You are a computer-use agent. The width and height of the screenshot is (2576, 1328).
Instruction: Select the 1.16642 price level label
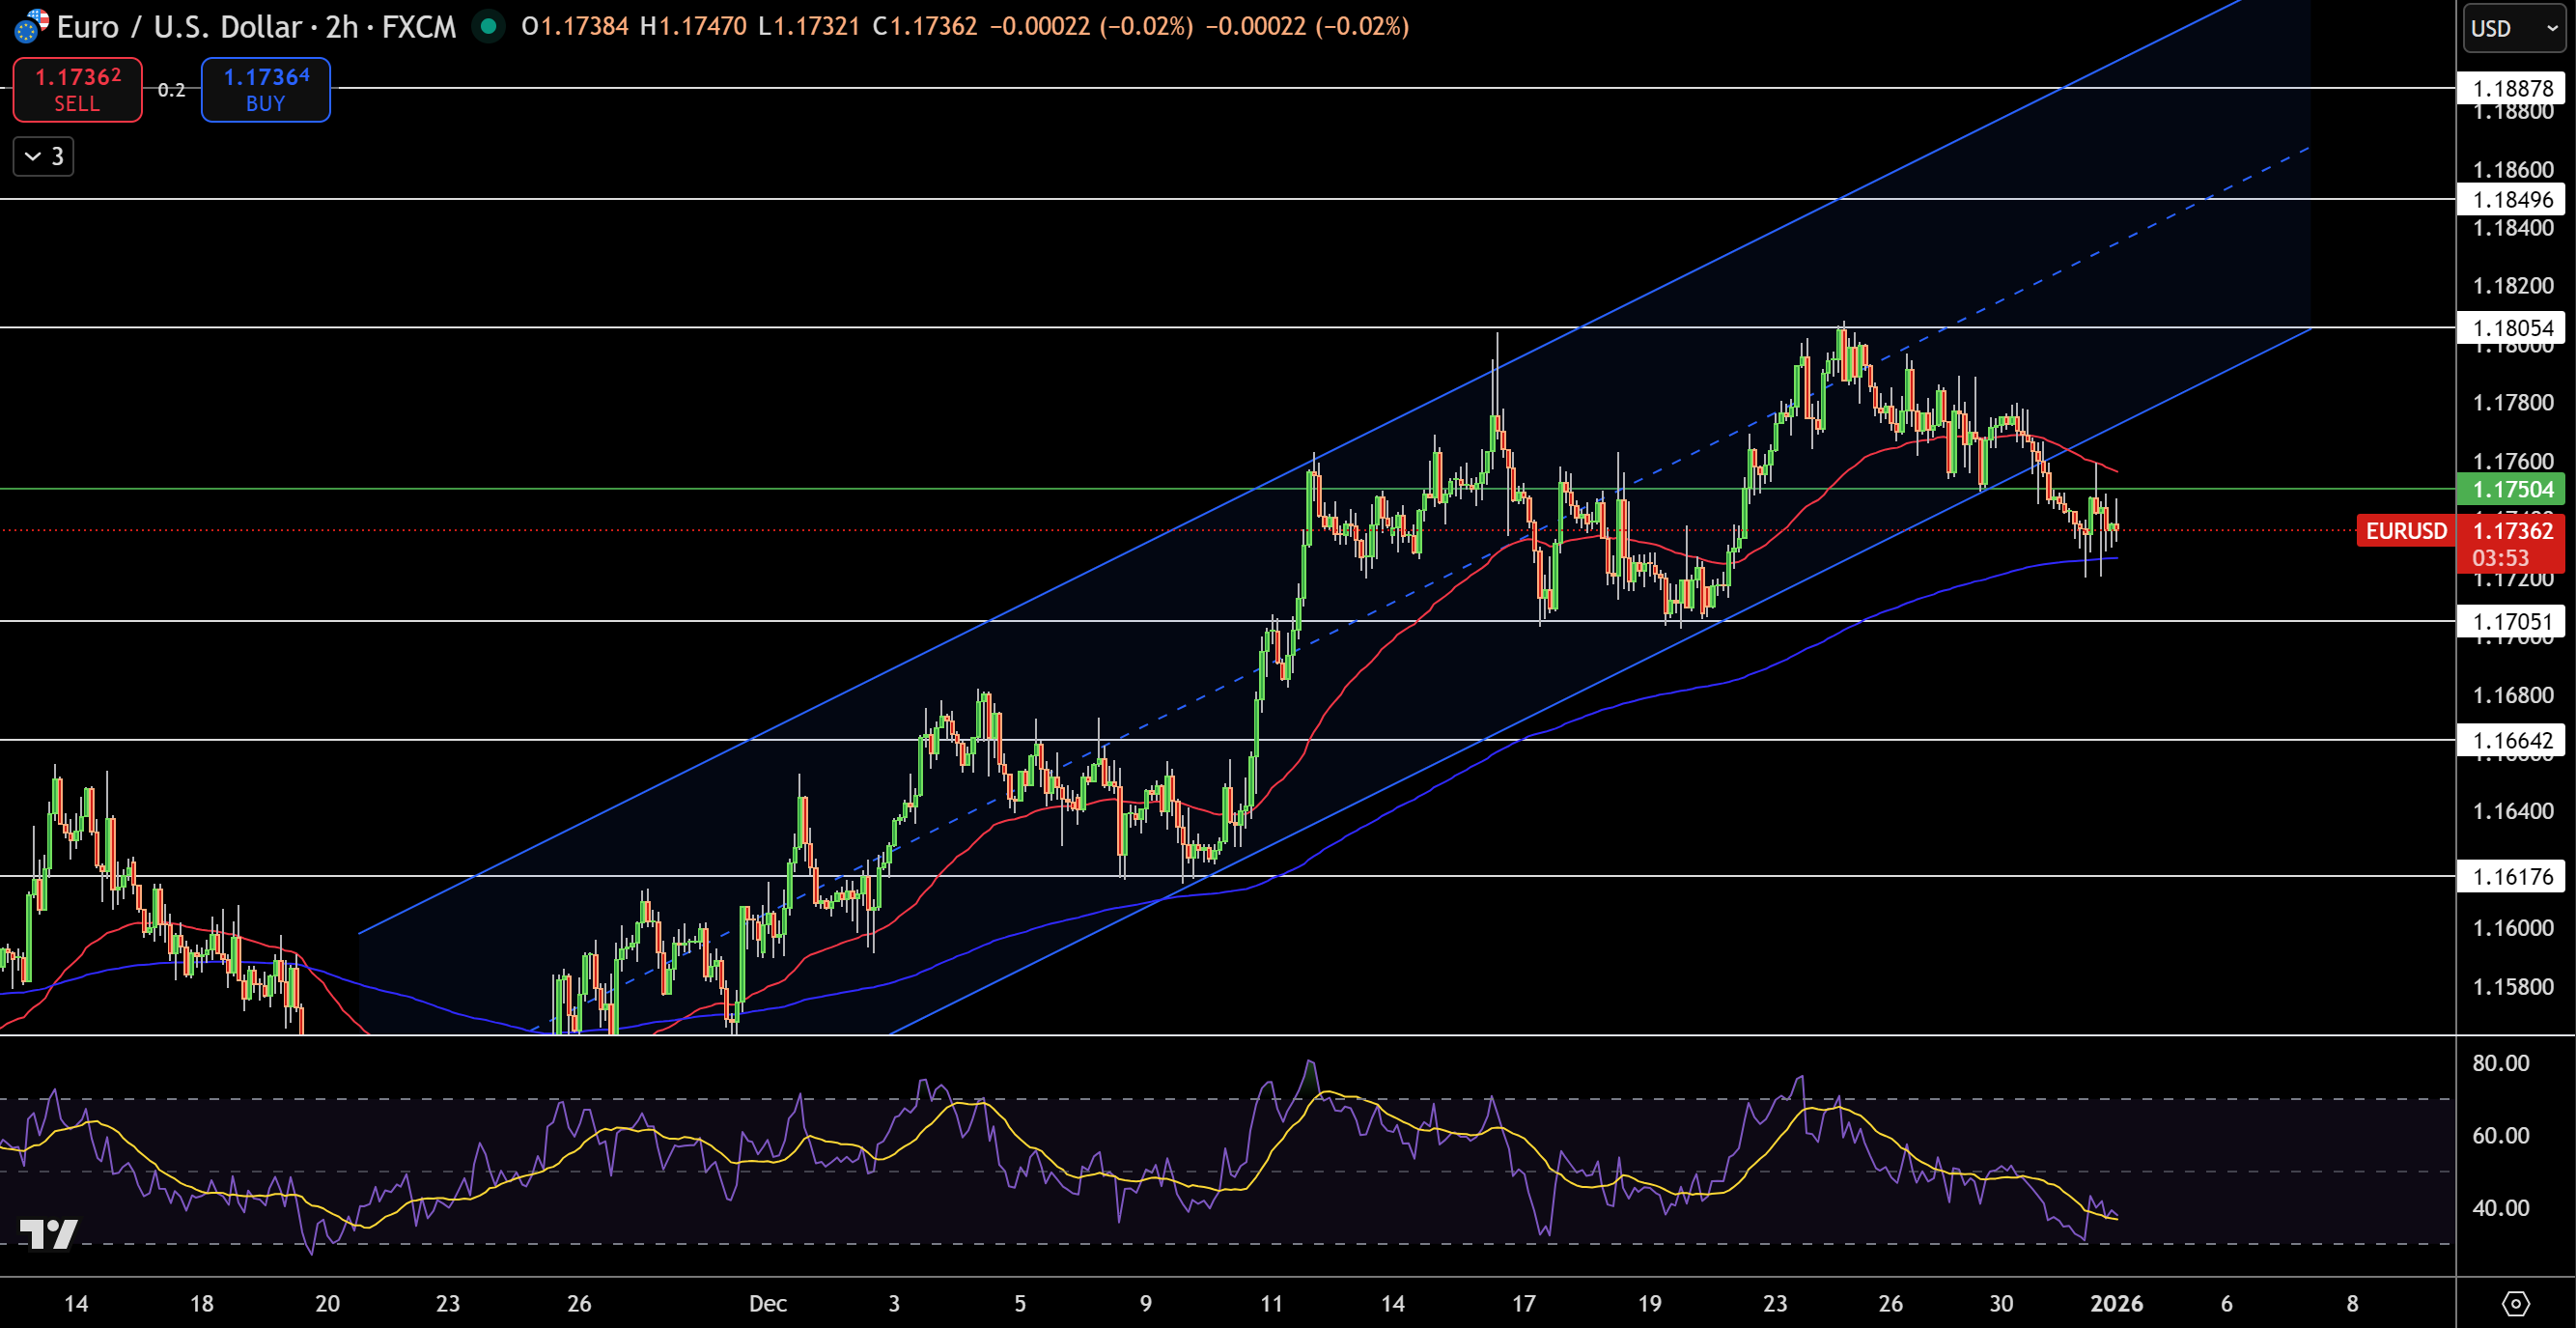[2512, 740]
